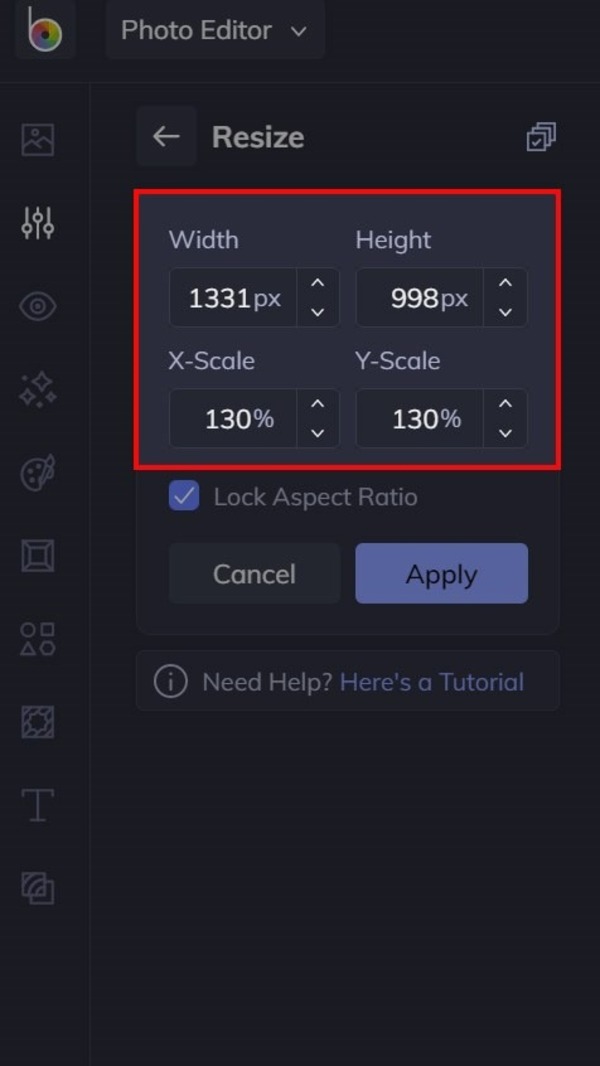Open the Text tool sidebar icon
Viewport: 600px width, 1066px height.
click(38, 805)
